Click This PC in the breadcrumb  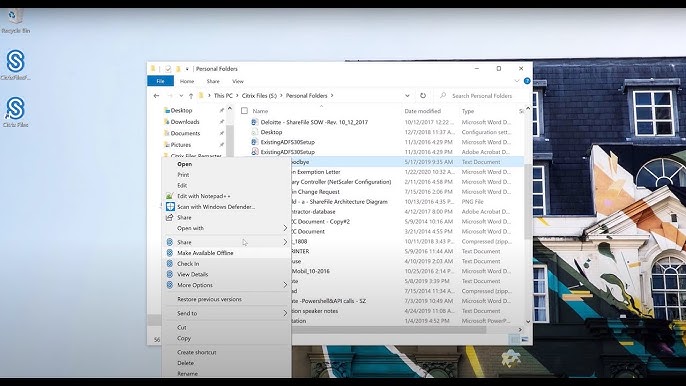point(223,95)
